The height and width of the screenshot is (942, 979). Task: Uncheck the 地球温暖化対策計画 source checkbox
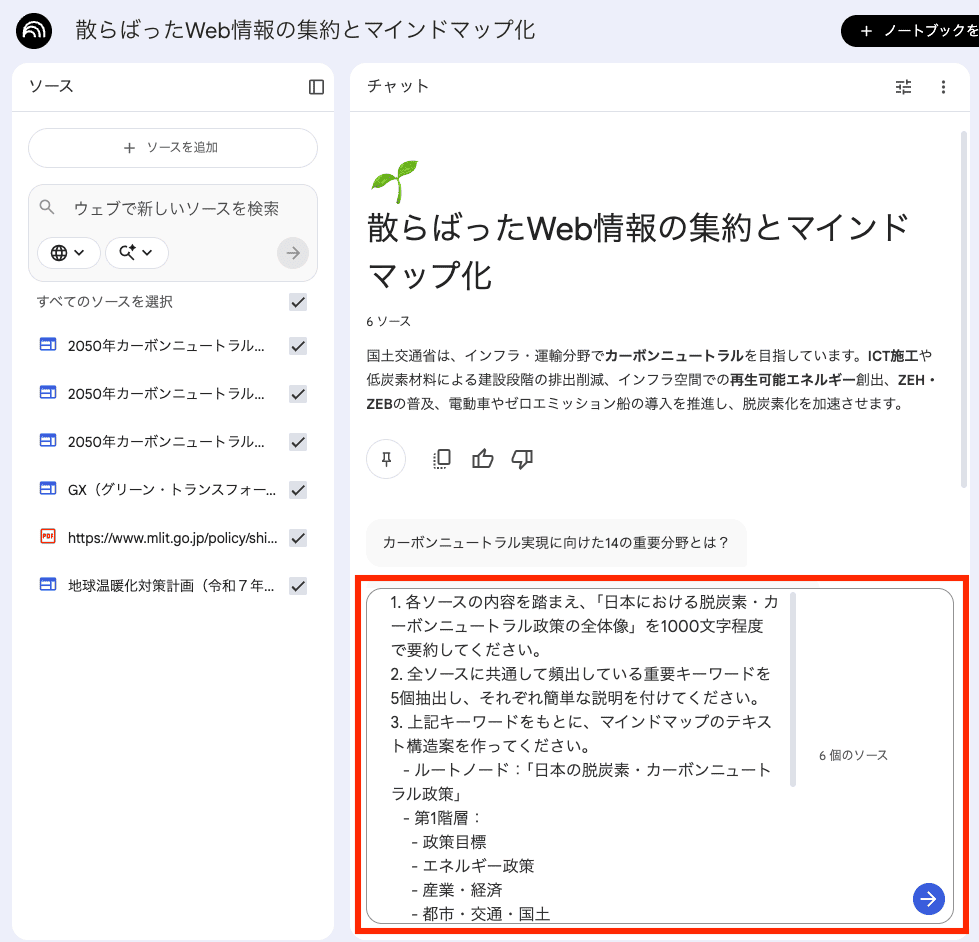[297, 586]
